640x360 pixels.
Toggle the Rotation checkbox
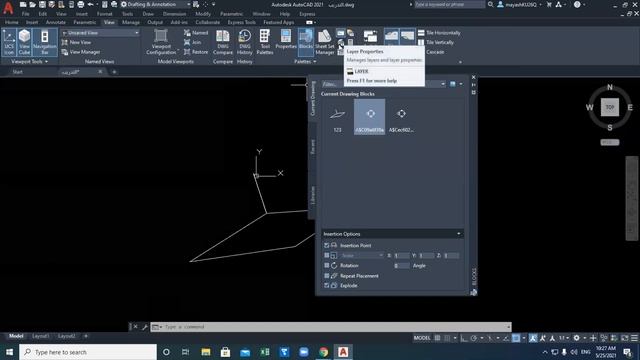(x=327, y=265)
